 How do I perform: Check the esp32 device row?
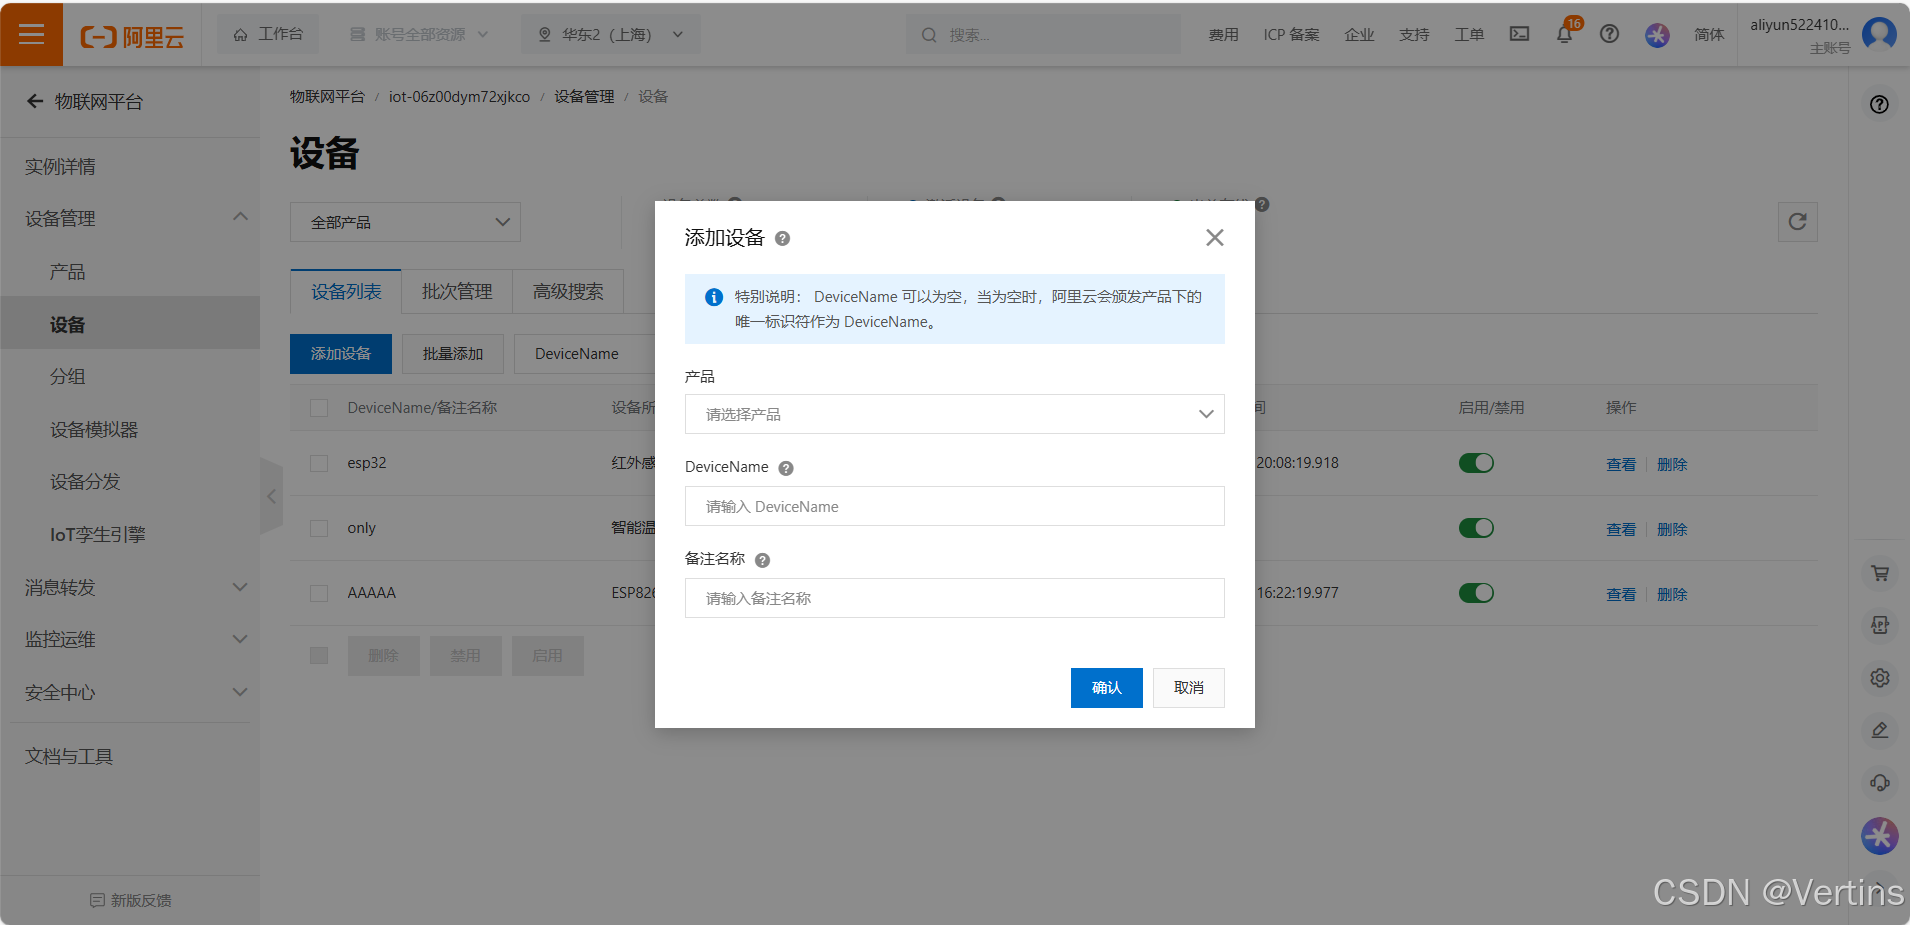(x=319, y=463)
